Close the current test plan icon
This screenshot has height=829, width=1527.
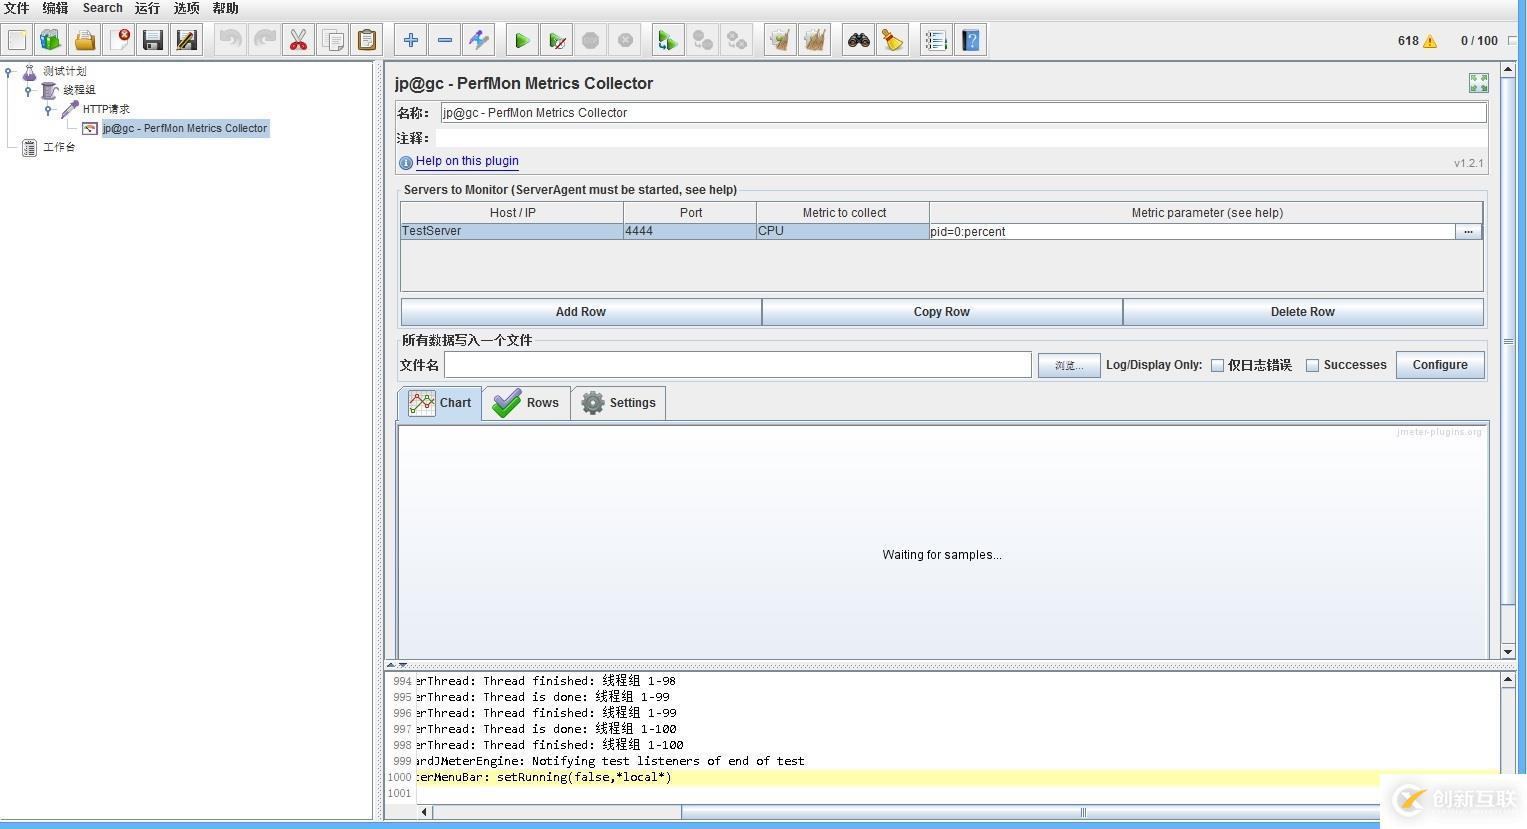(119, 40)
